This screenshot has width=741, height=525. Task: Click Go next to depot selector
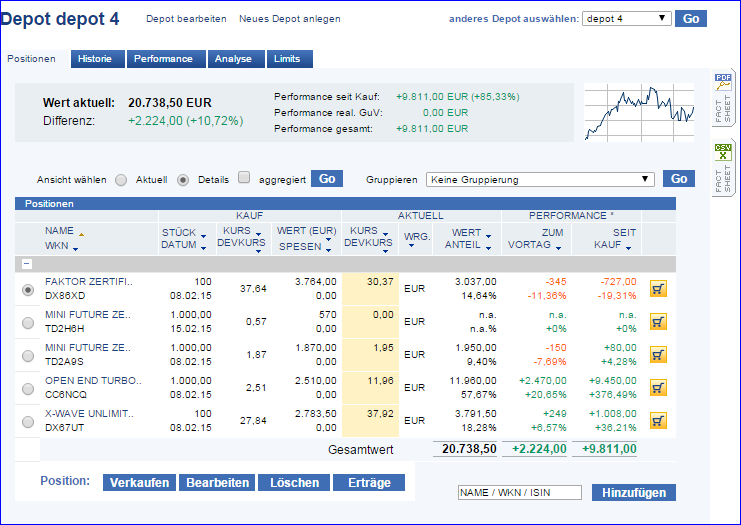pyautogui.click(x=691, y=19)
